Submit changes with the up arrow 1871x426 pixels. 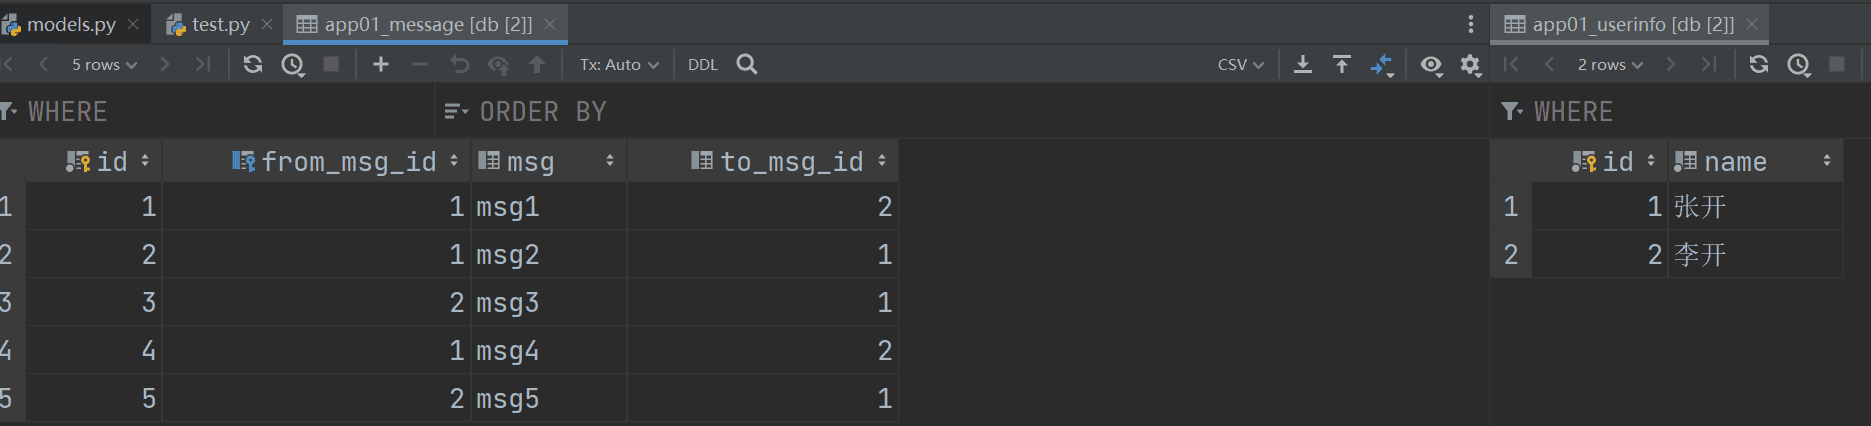[x=537, y=64]
